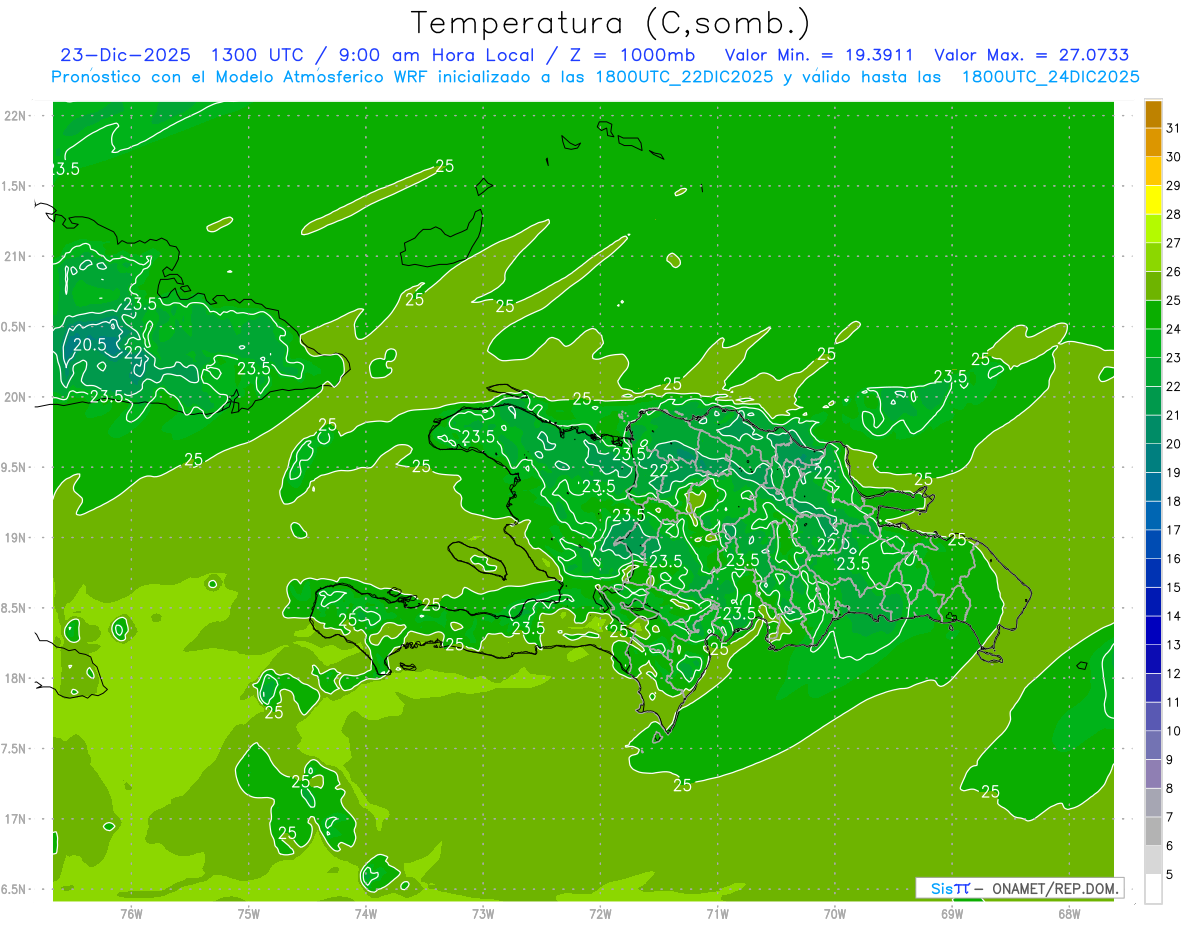Click colorbar legend value "27"

pyautogui.click(x=1174, y=243)
